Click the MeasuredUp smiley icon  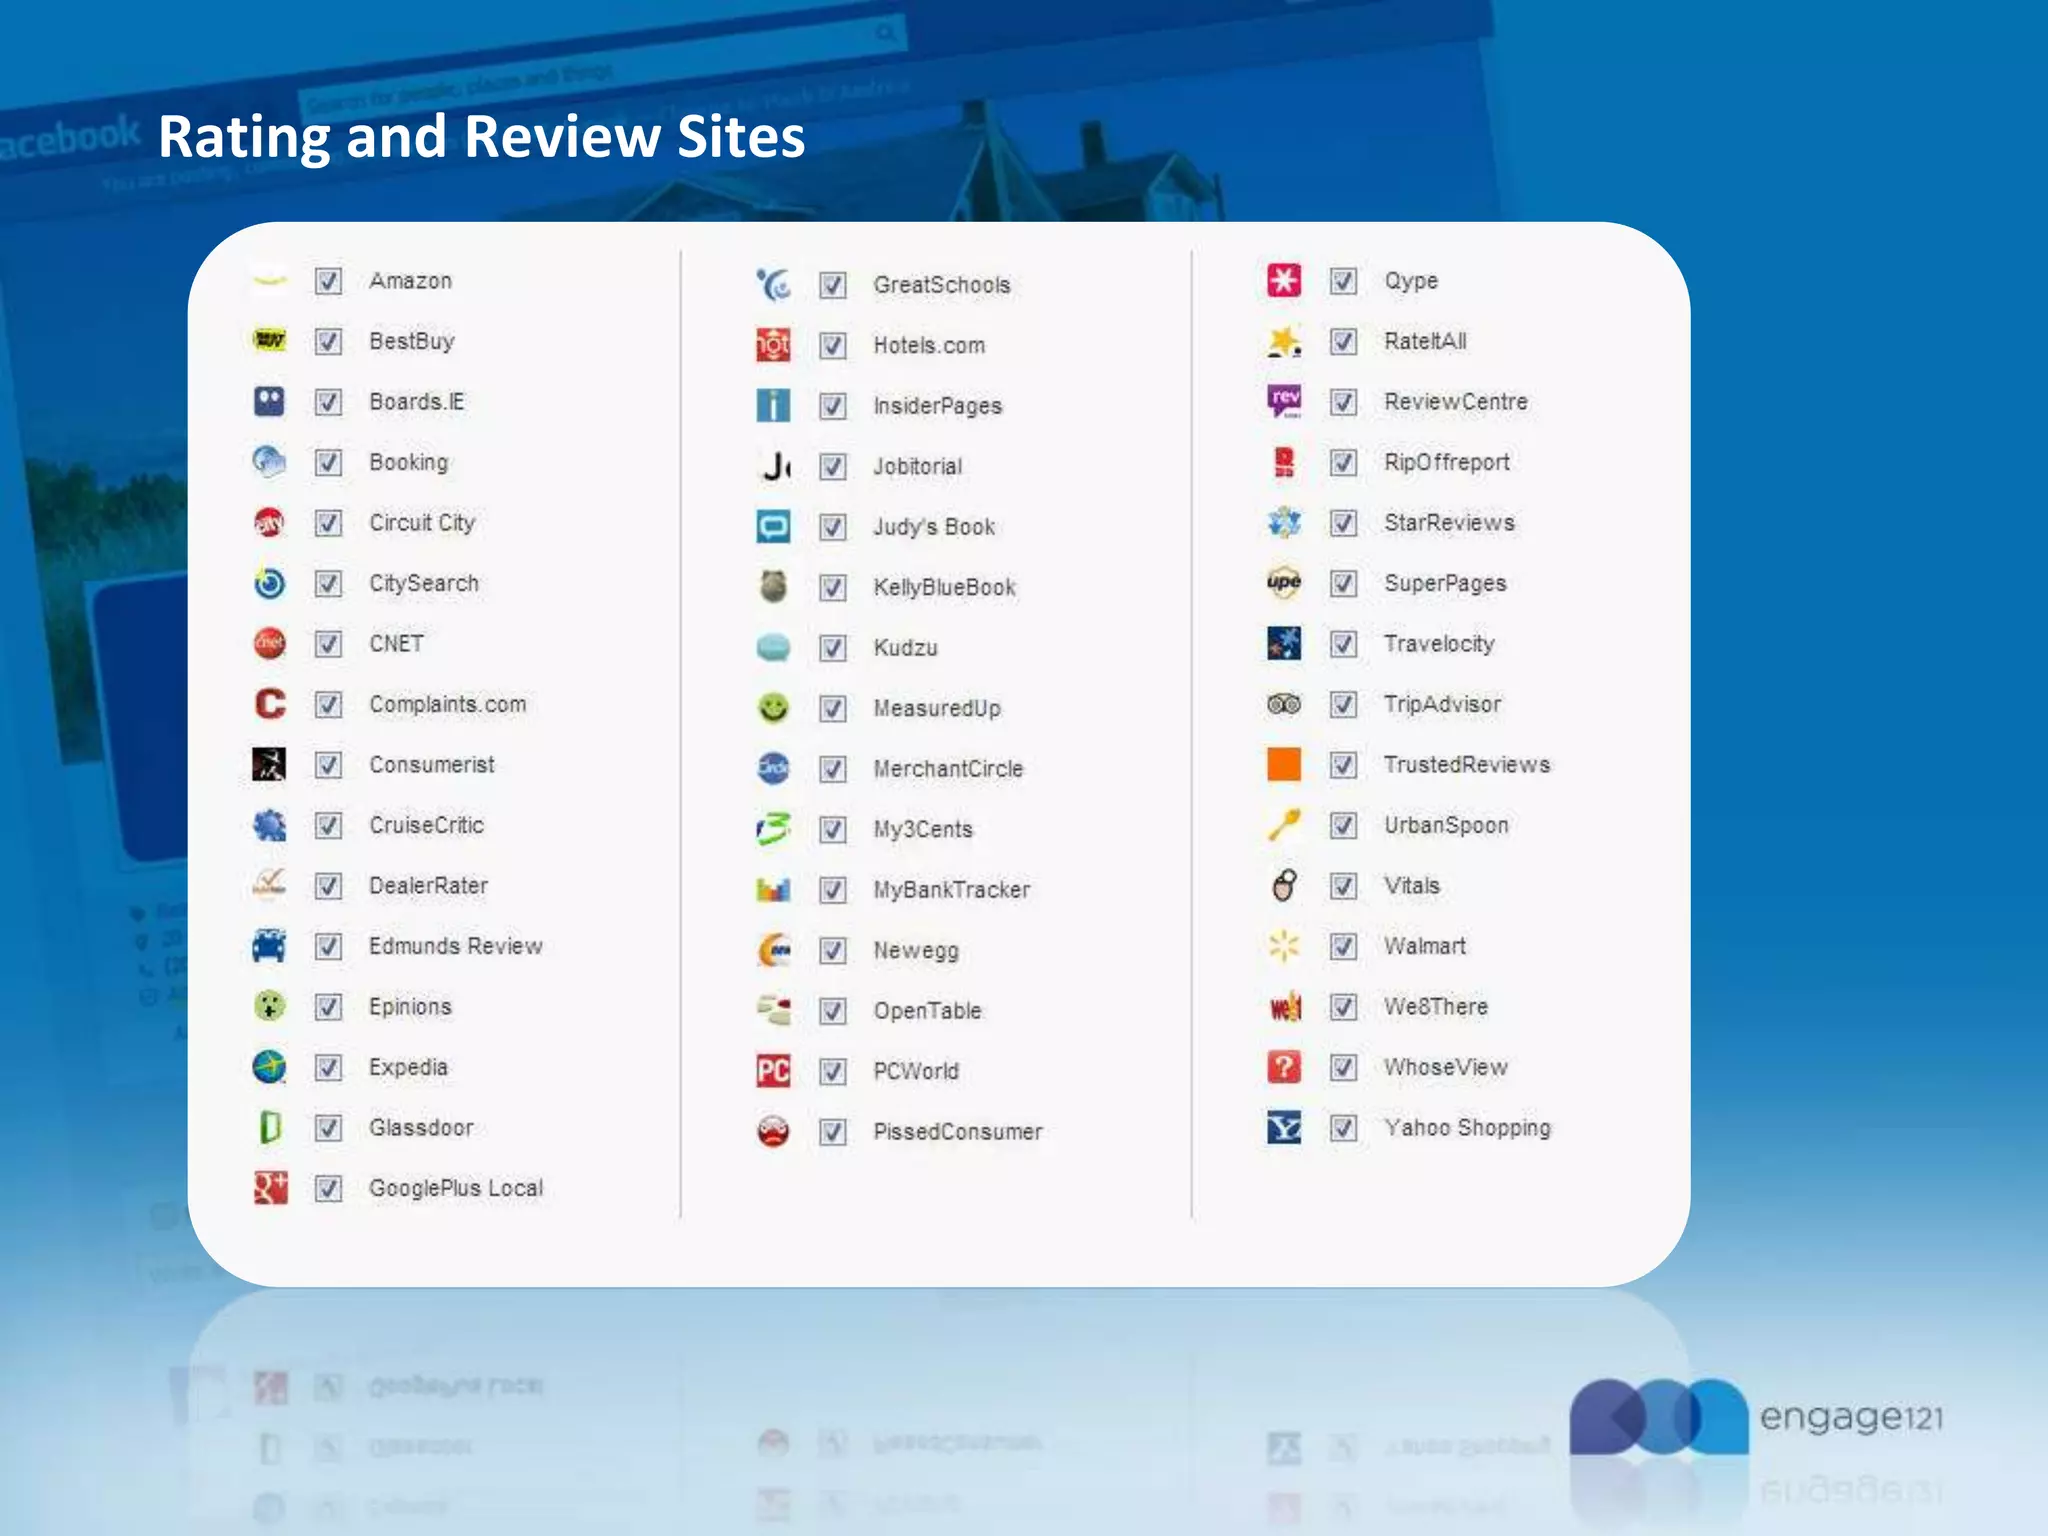click(773, 708)
